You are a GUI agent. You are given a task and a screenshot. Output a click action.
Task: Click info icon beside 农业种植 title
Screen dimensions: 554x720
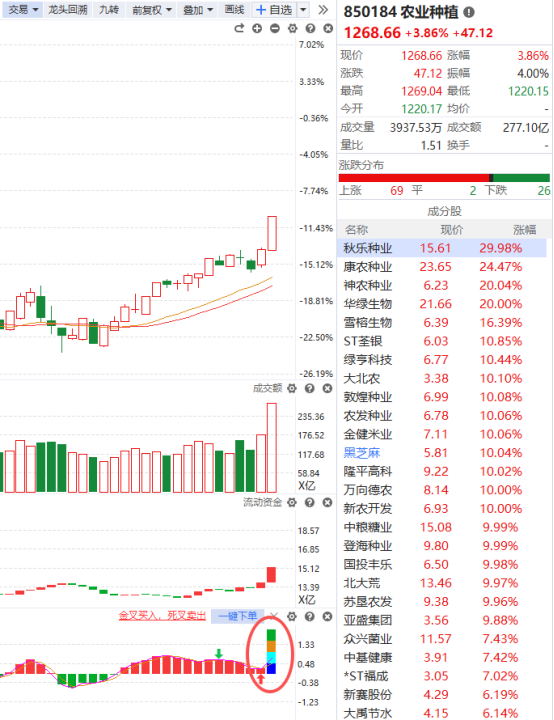[469, 12]
